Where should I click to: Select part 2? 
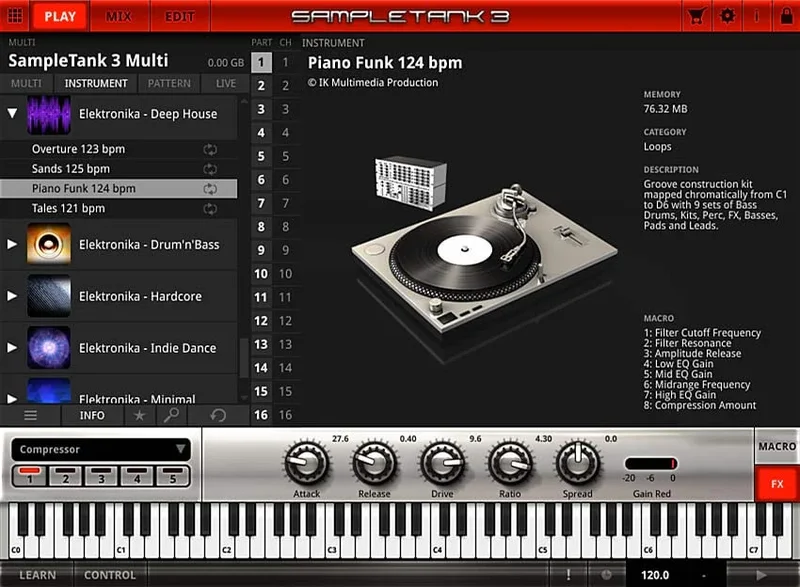(x=261, y=86)
